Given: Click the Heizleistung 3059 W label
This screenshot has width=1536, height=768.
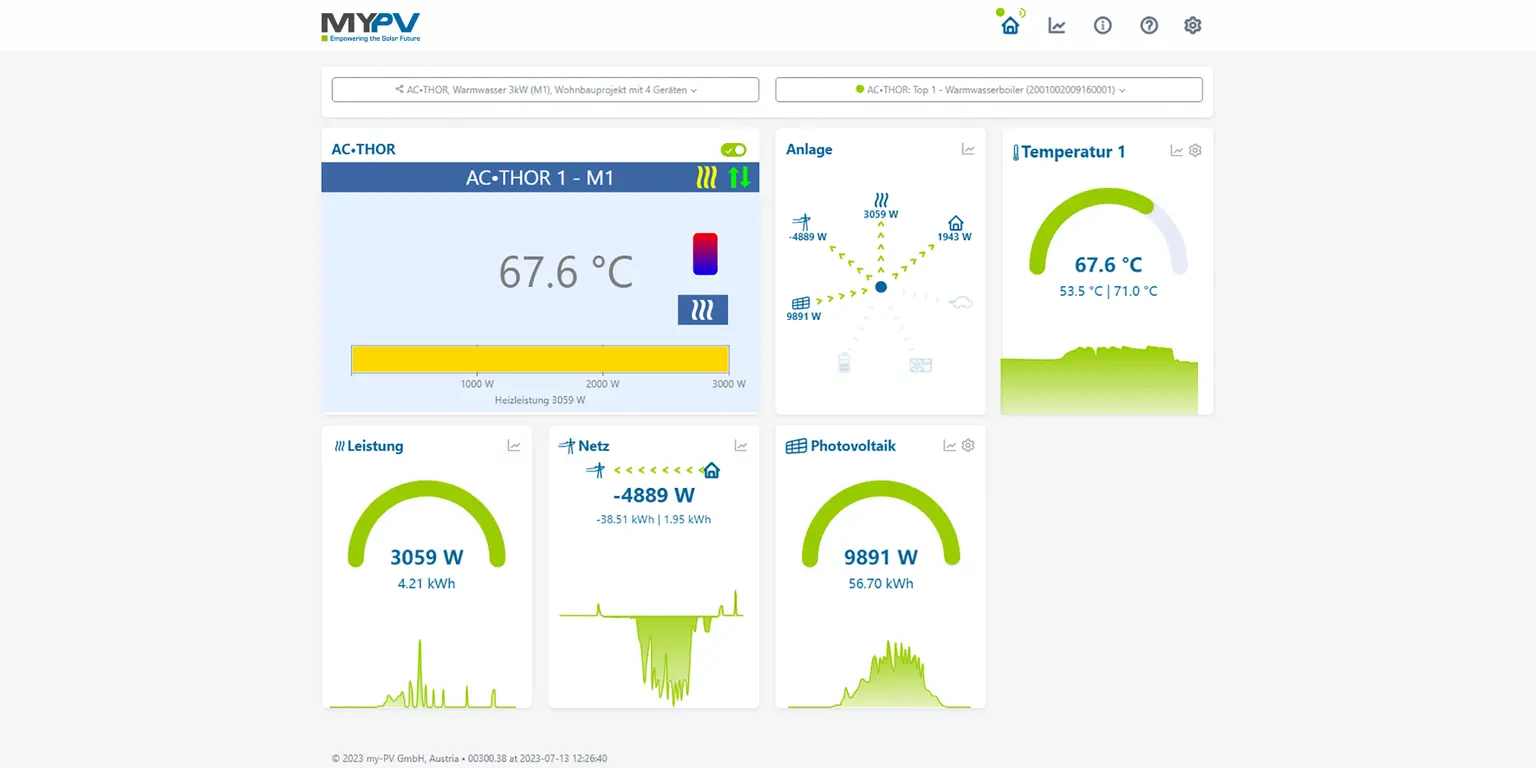Looking at the screenshot, I should pos(540,400).
